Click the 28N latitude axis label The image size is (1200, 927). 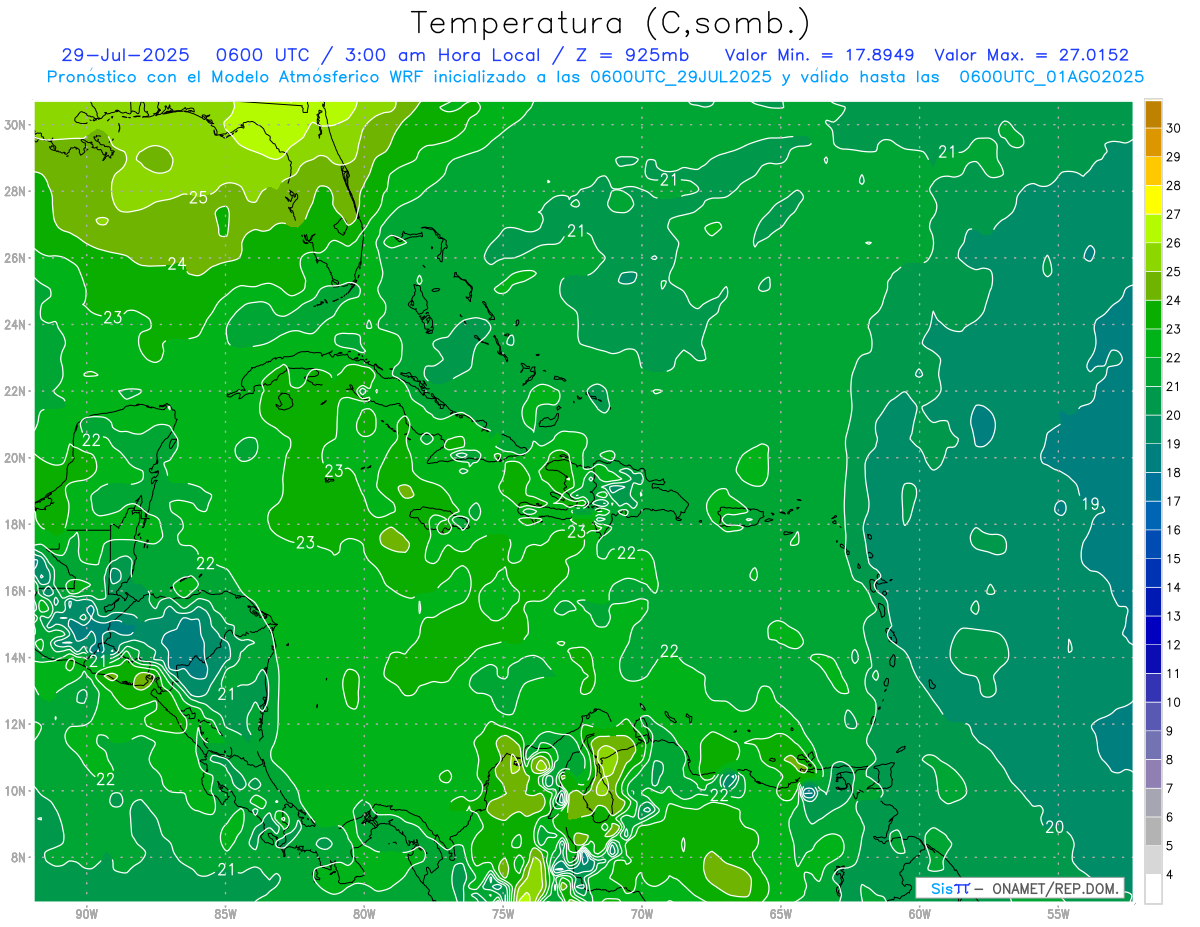pos(16,191)
